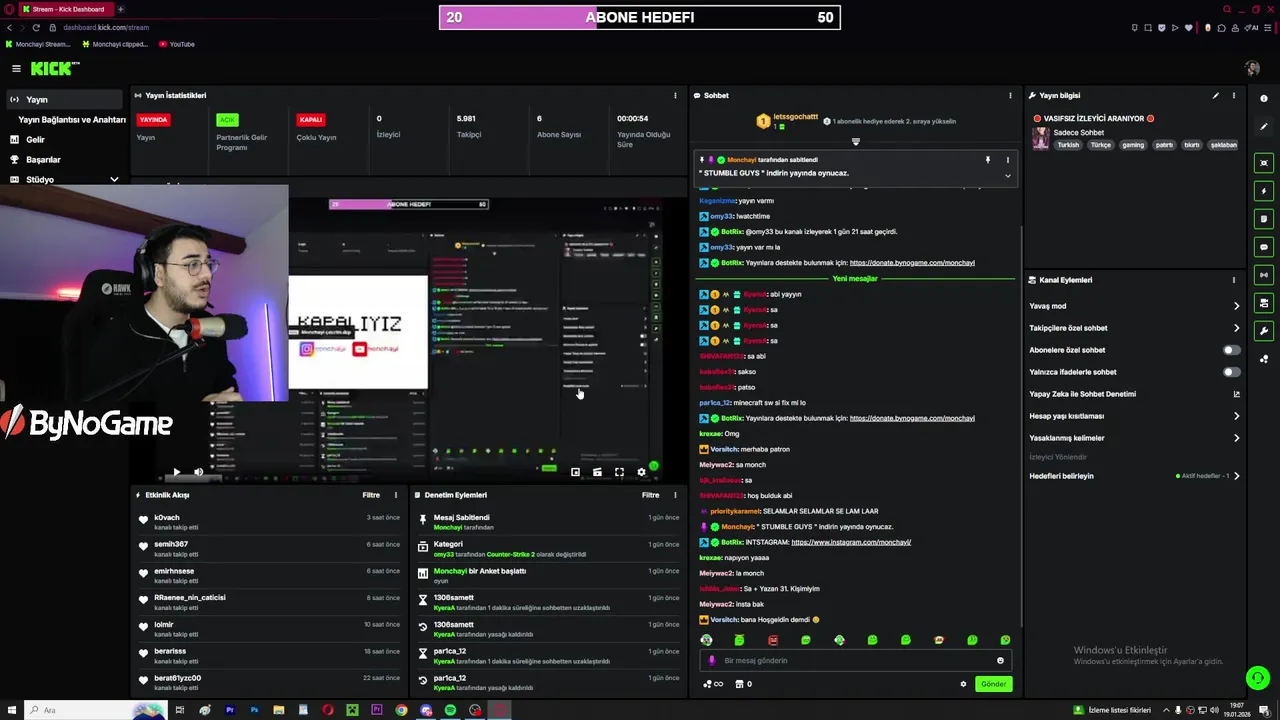The width and height of the screenshot is (1280, 720).
Task: Open chat settings gear icon
Action: (963, 684)
